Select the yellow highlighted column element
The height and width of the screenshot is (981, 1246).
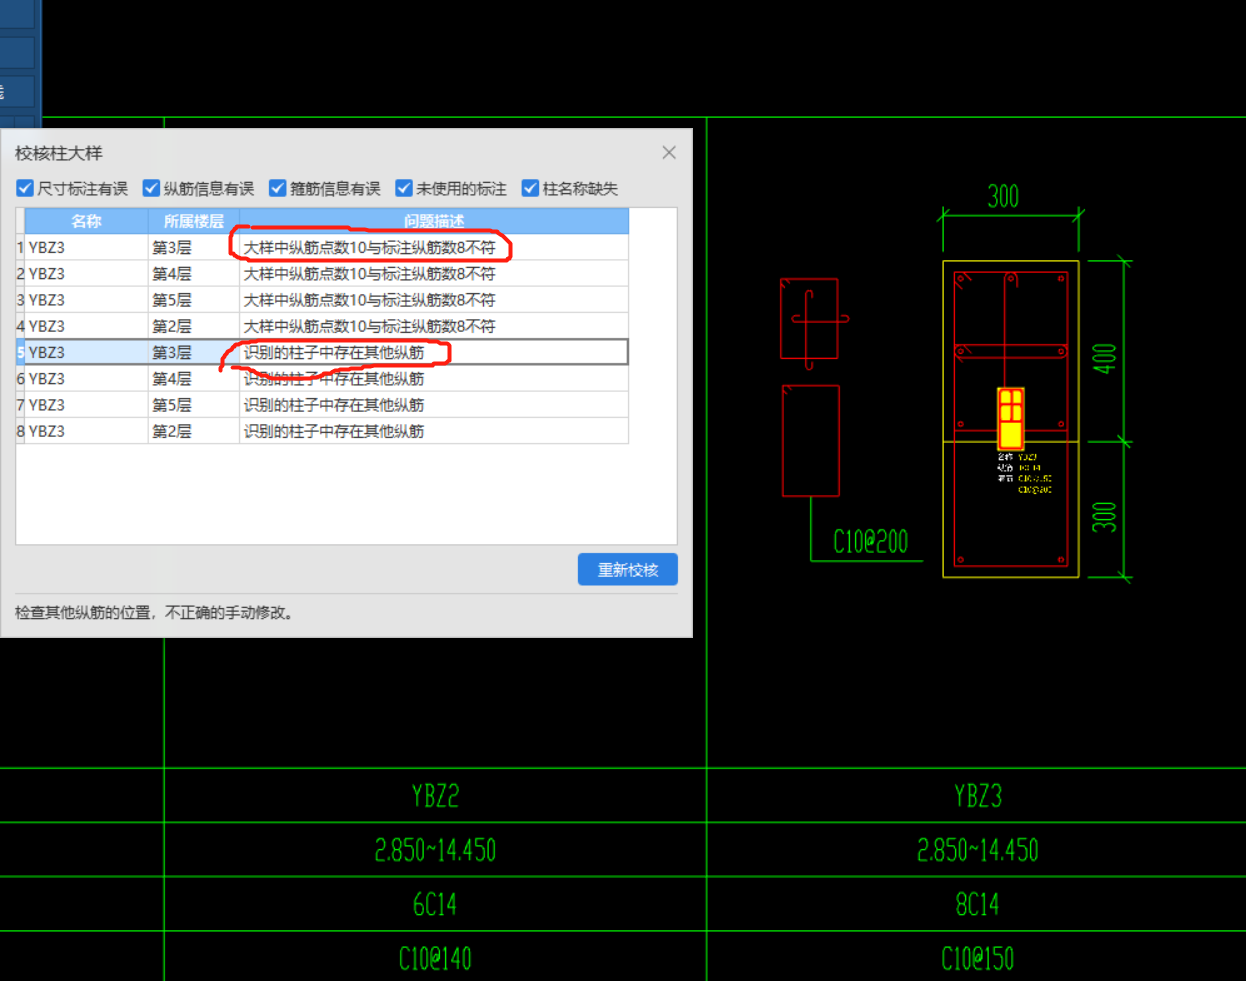coord(1011,417)
